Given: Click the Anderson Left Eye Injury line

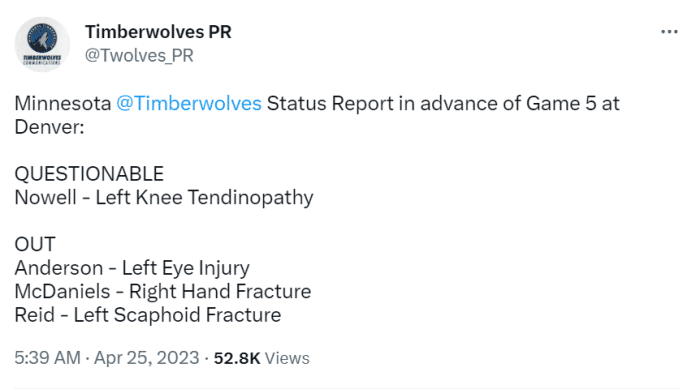Looking at the screenshot, I should [x=132, y=268].
